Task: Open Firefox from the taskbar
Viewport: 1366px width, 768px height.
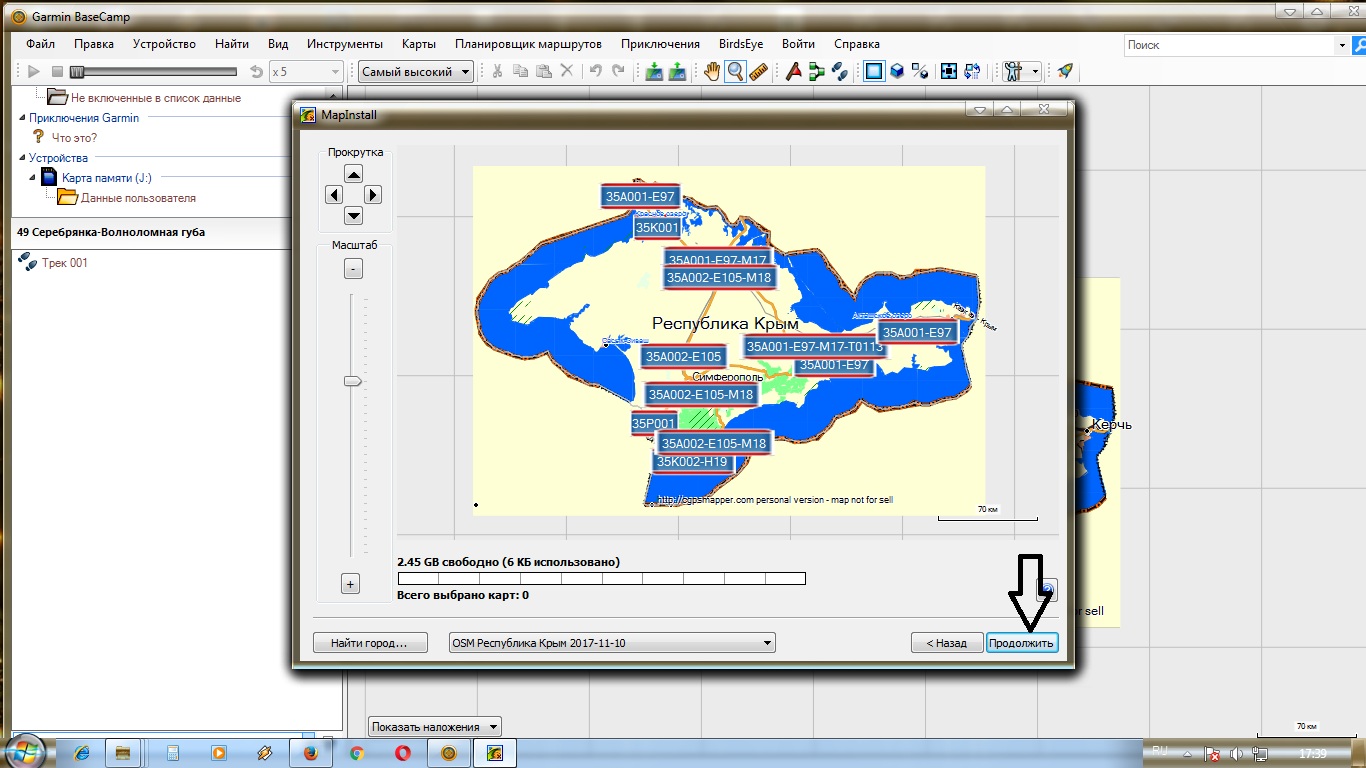Action: point(310,753)
